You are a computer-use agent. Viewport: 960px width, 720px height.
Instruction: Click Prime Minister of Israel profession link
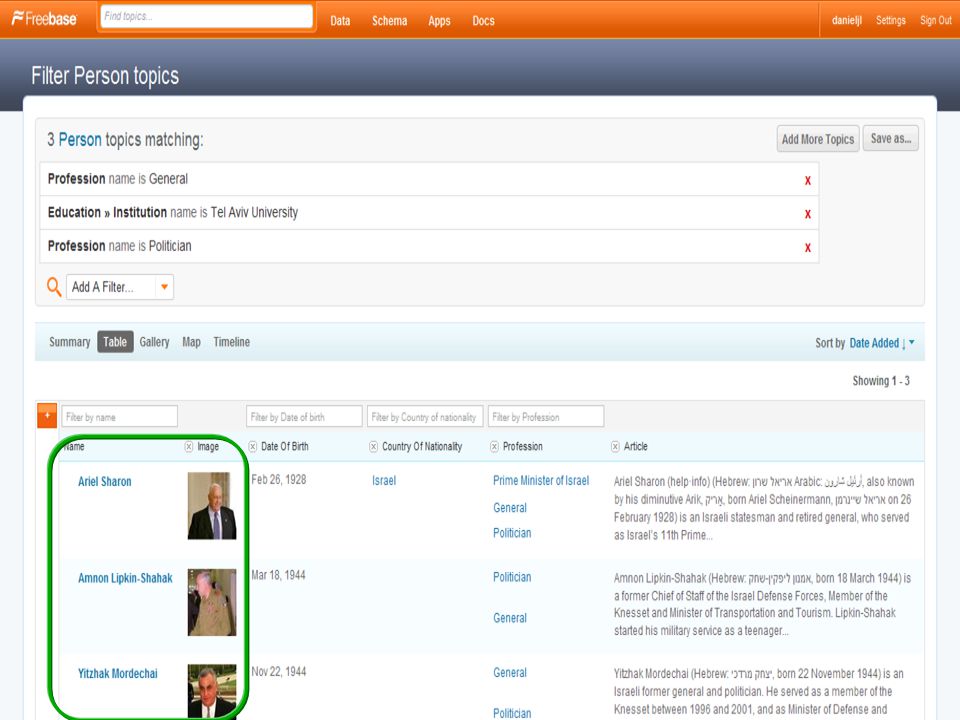click(541, 481)
